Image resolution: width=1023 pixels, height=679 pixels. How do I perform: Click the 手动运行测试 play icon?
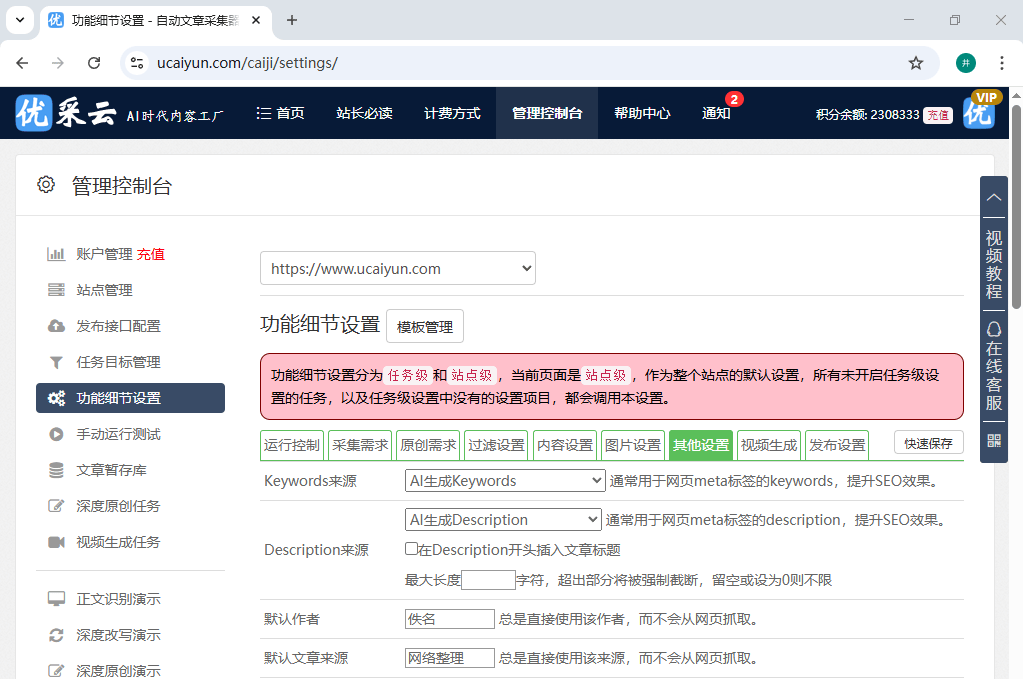(57, 434)
